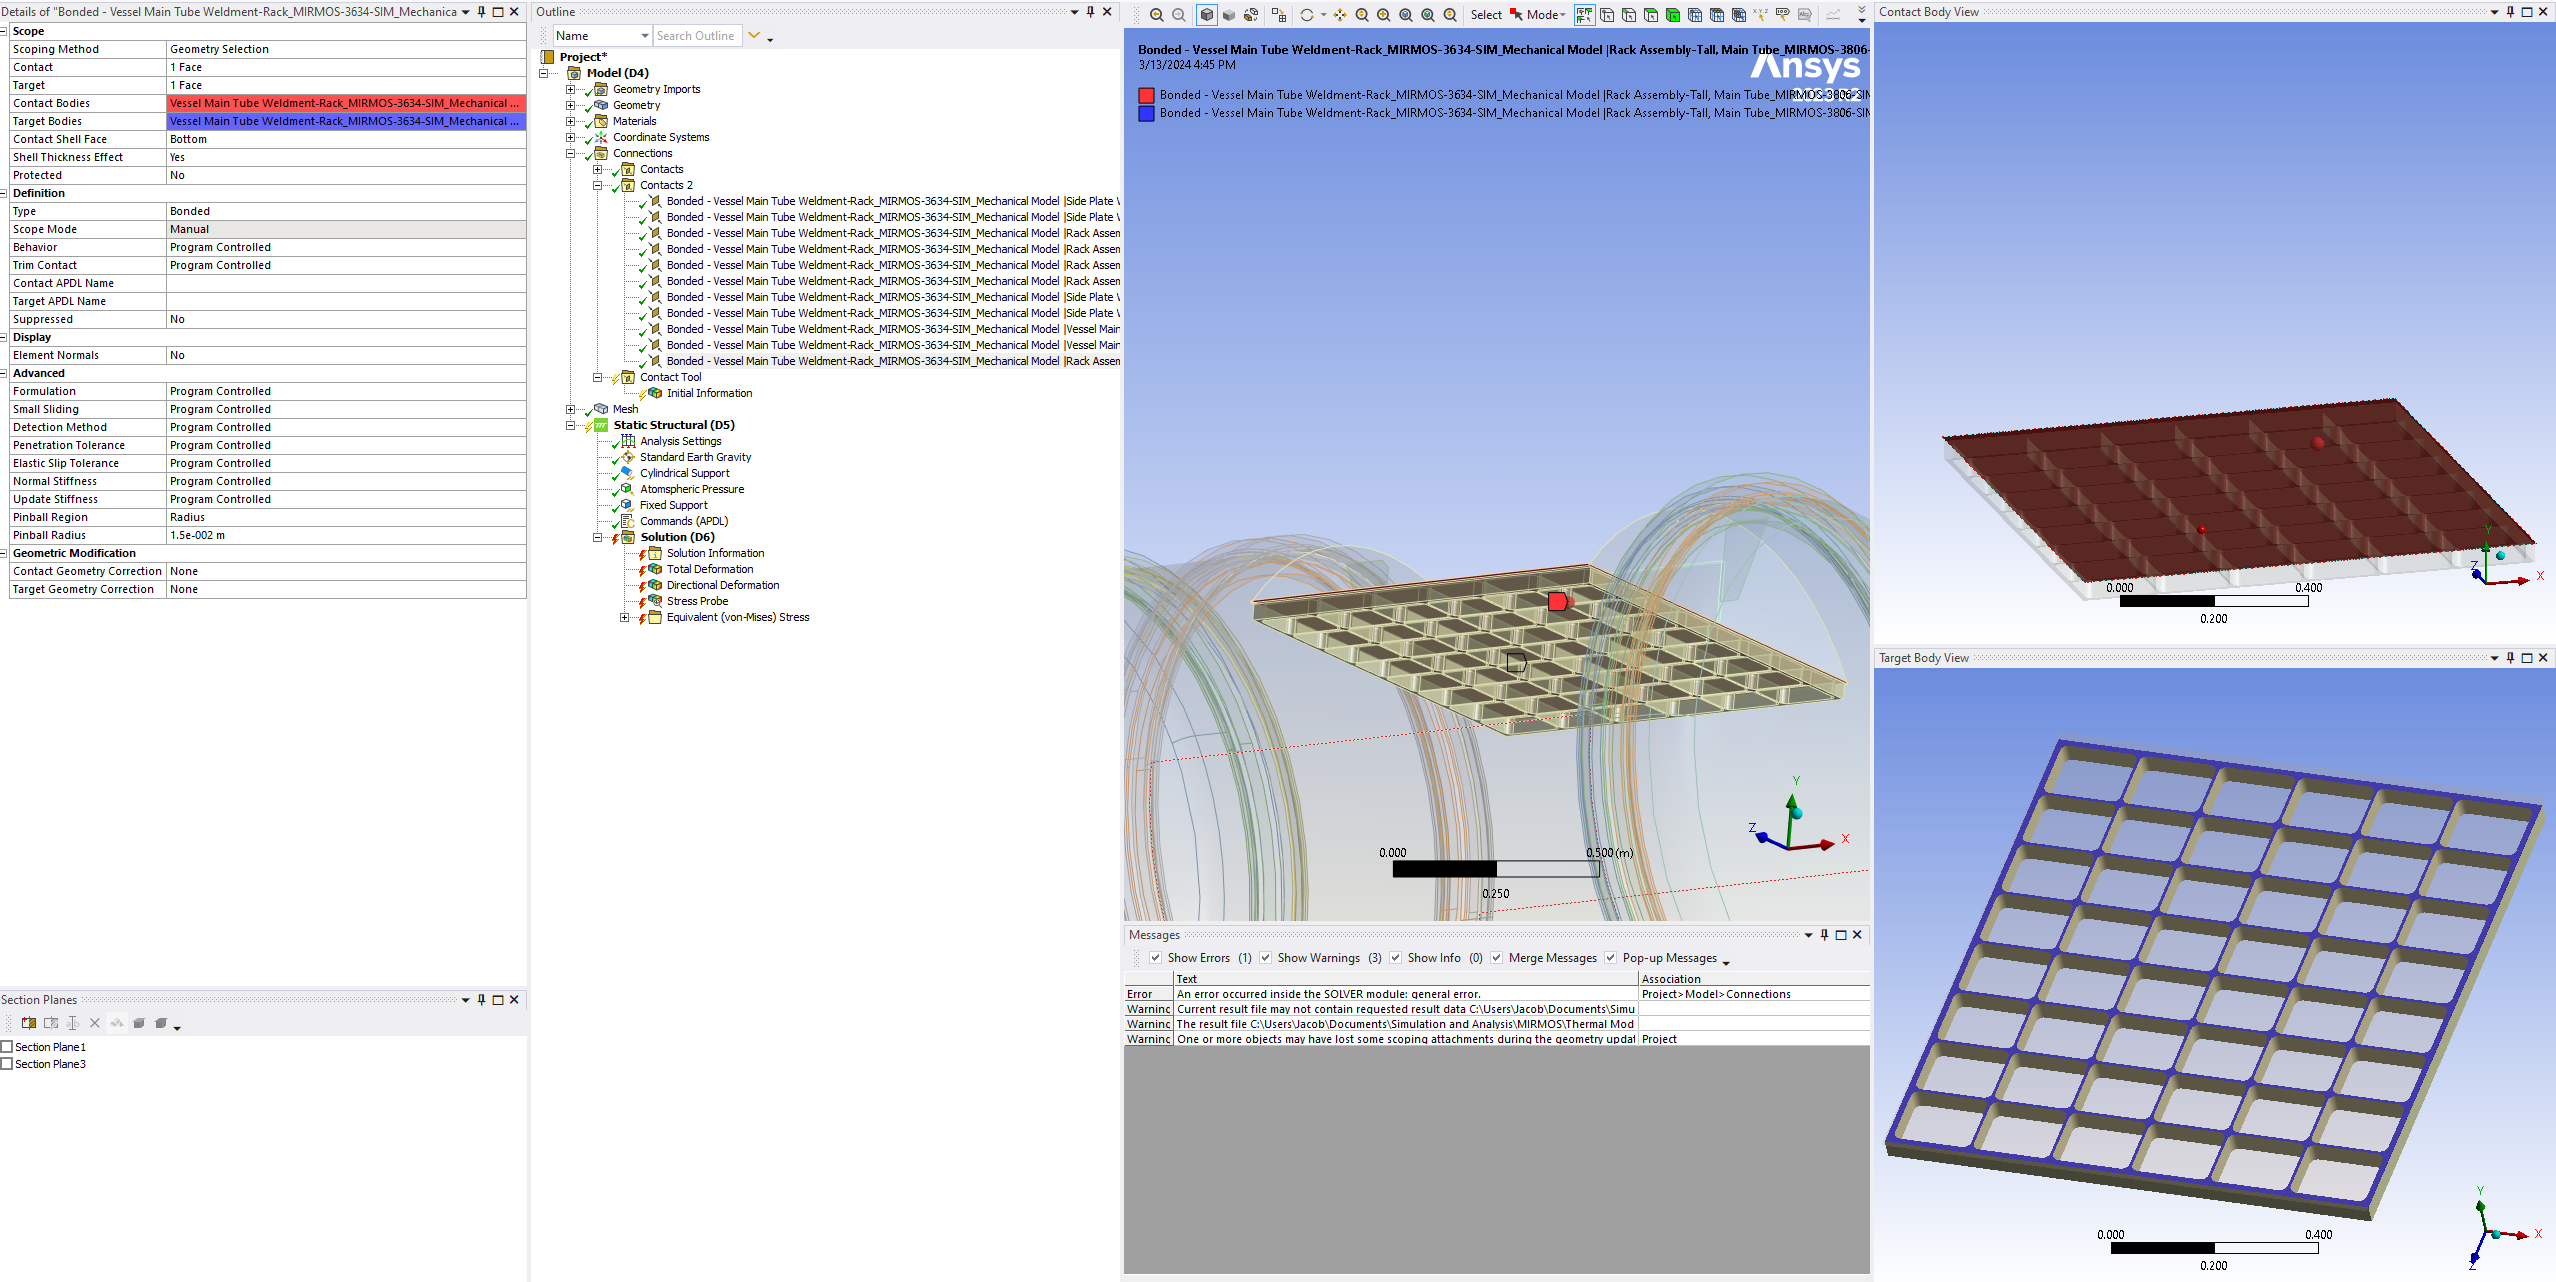Activate the Pan view tool
This screenshot has height=1282, width=2556.
click(x=1340, y=15)
